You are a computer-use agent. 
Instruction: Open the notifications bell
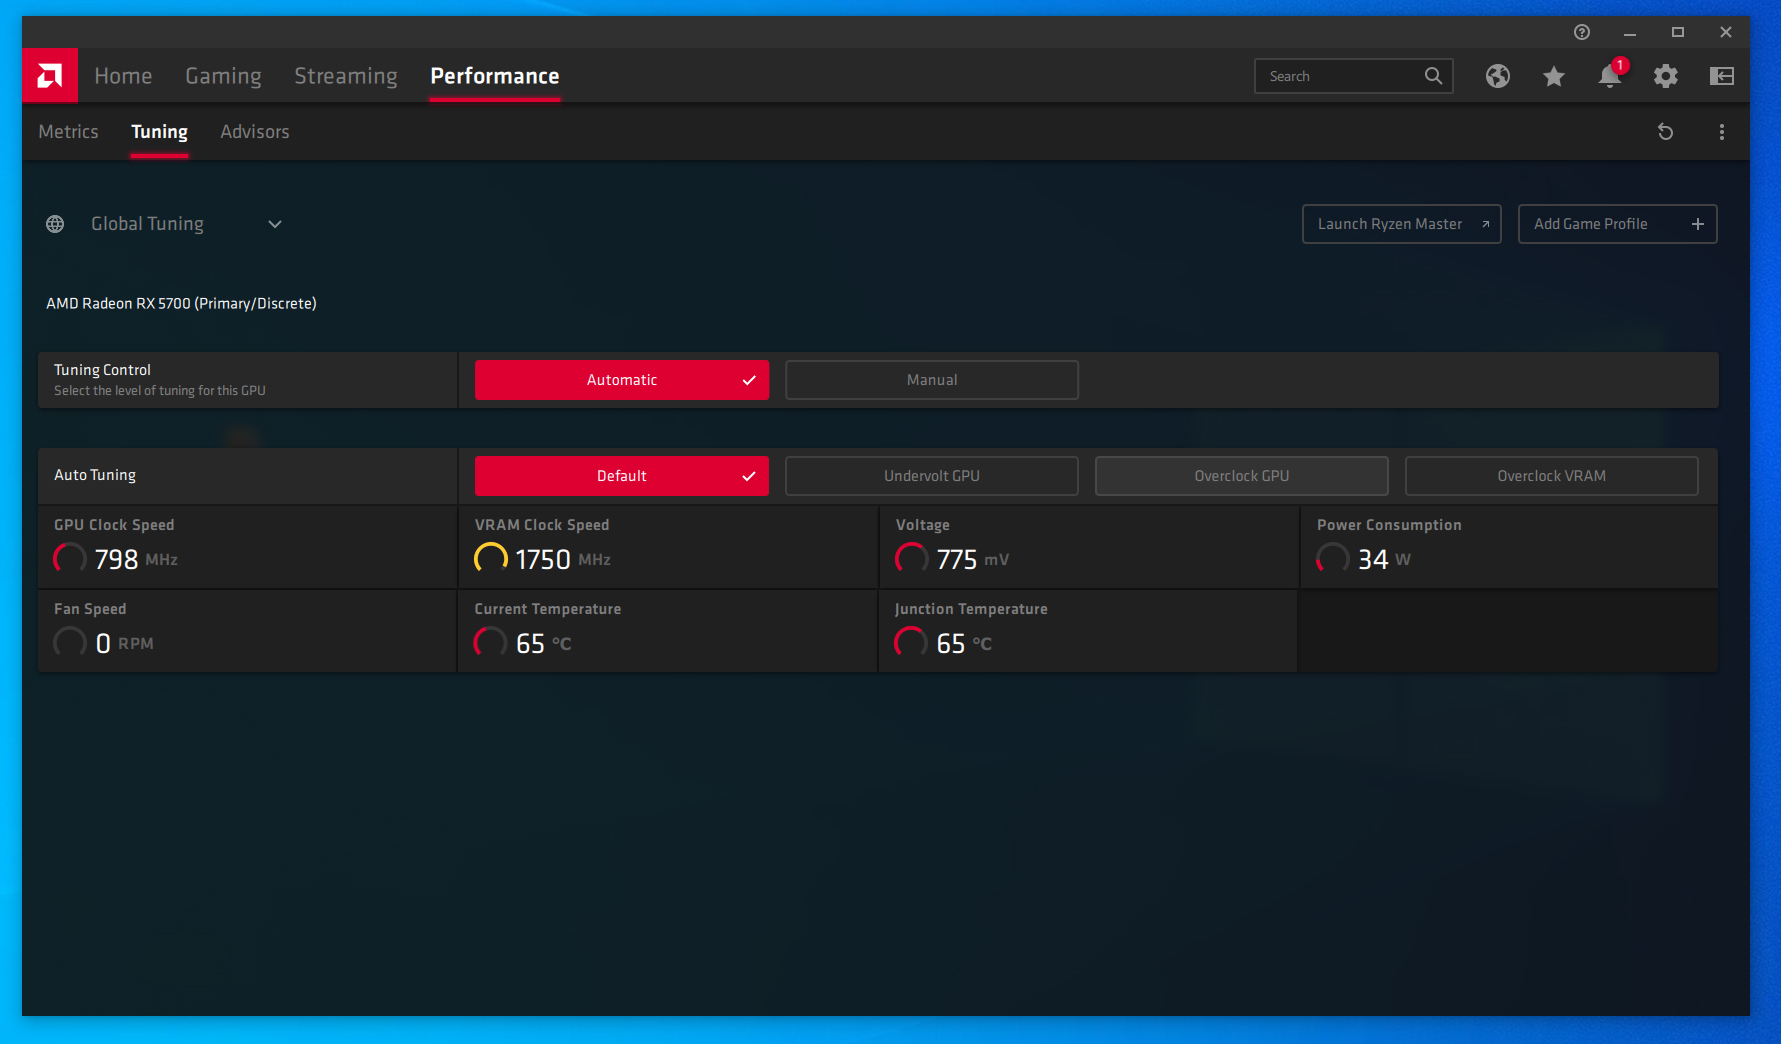pos(1609,76)
